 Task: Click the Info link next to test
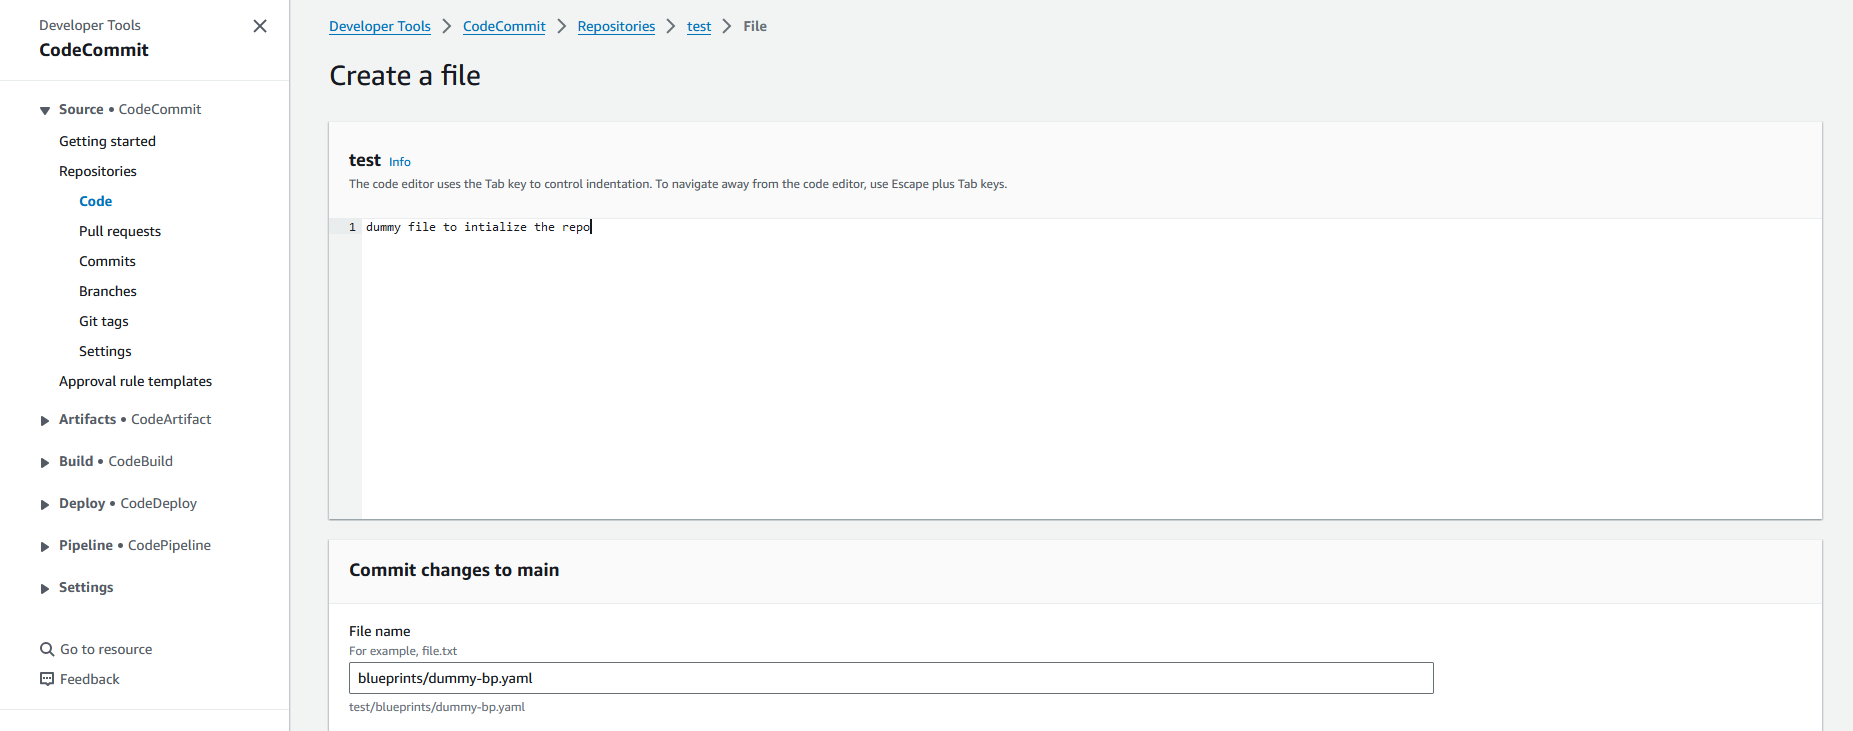[400, 162]
